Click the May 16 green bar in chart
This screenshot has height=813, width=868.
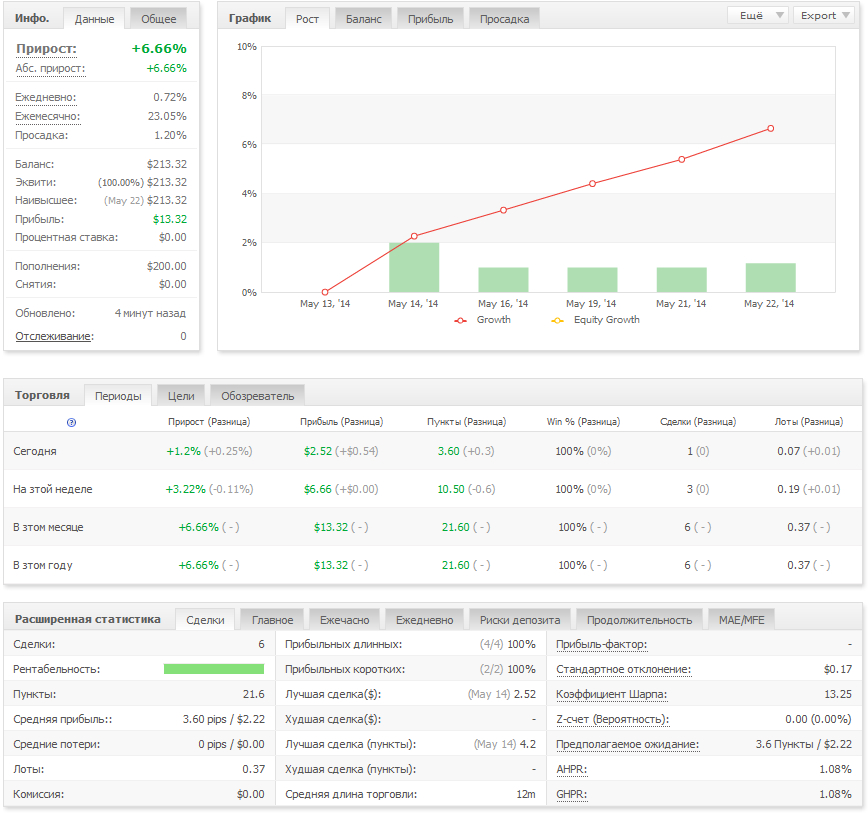[503, 280]
